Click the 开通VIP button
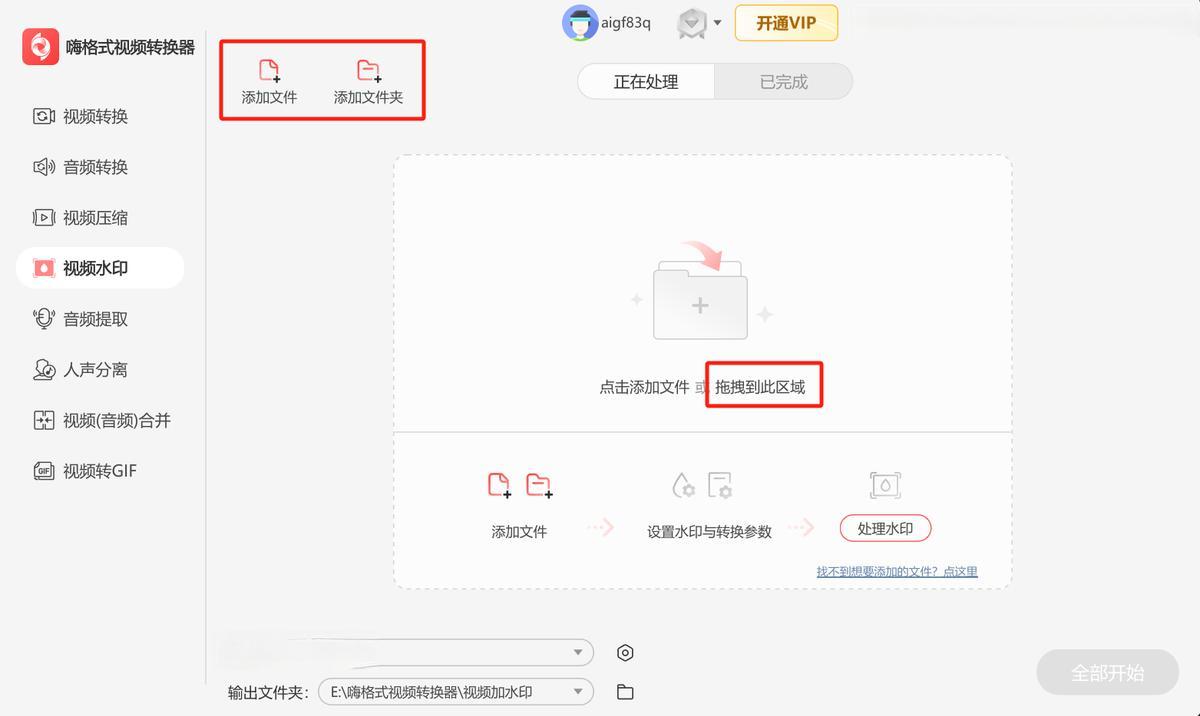Screen dimensions: 1200x716 point(786,23)
